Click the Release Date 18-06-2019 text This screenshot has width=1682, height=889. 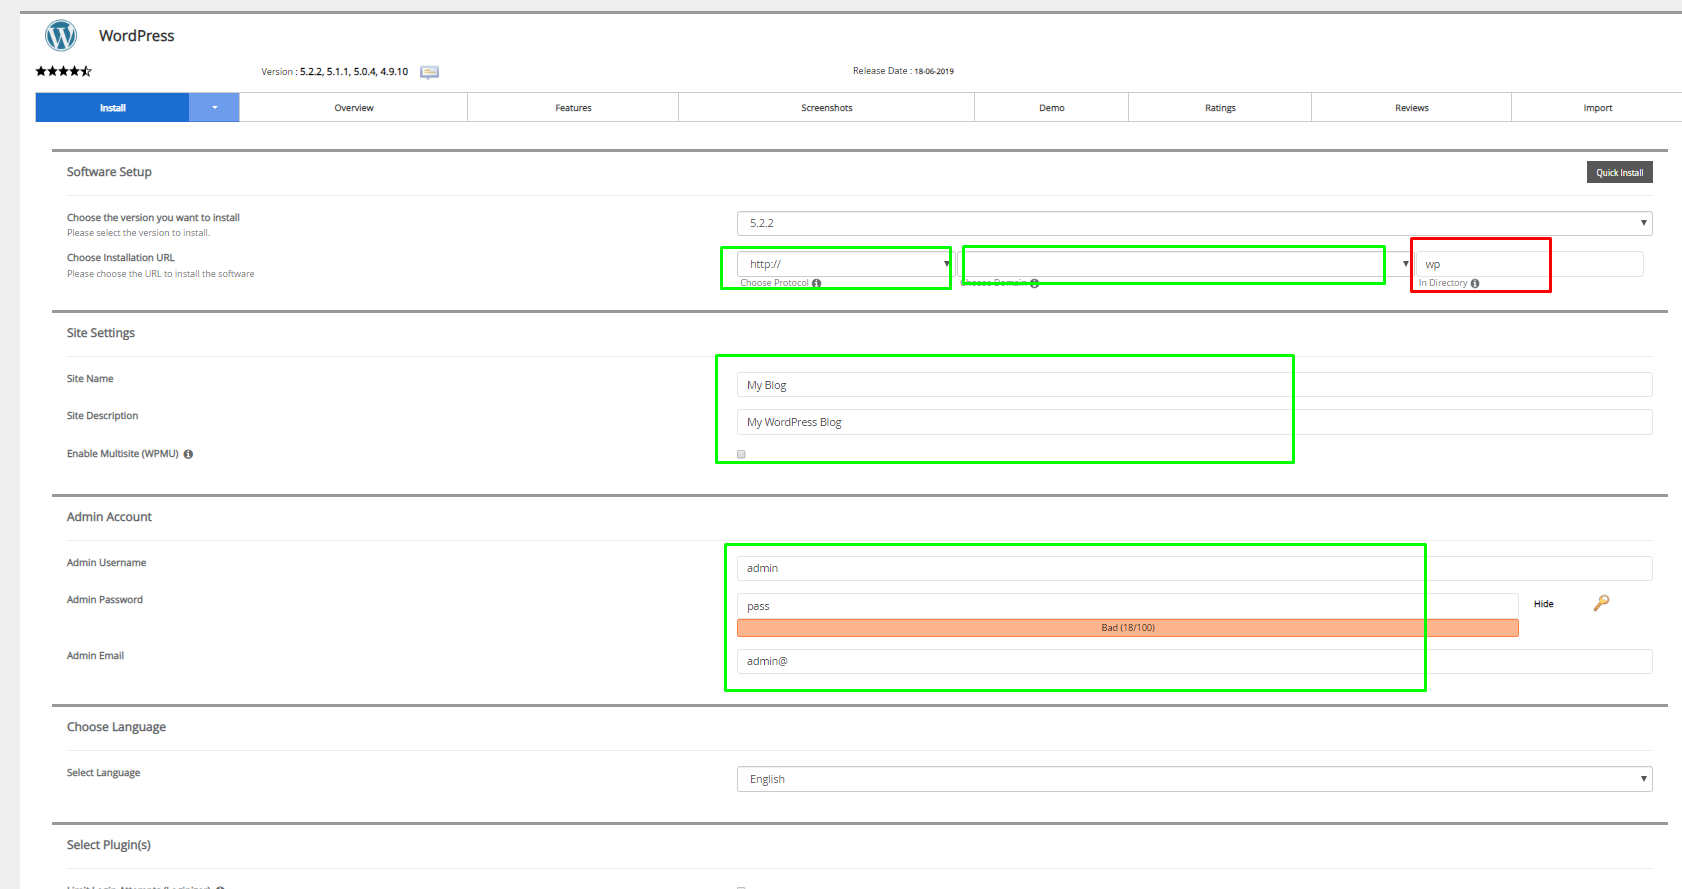click(903, 71)
